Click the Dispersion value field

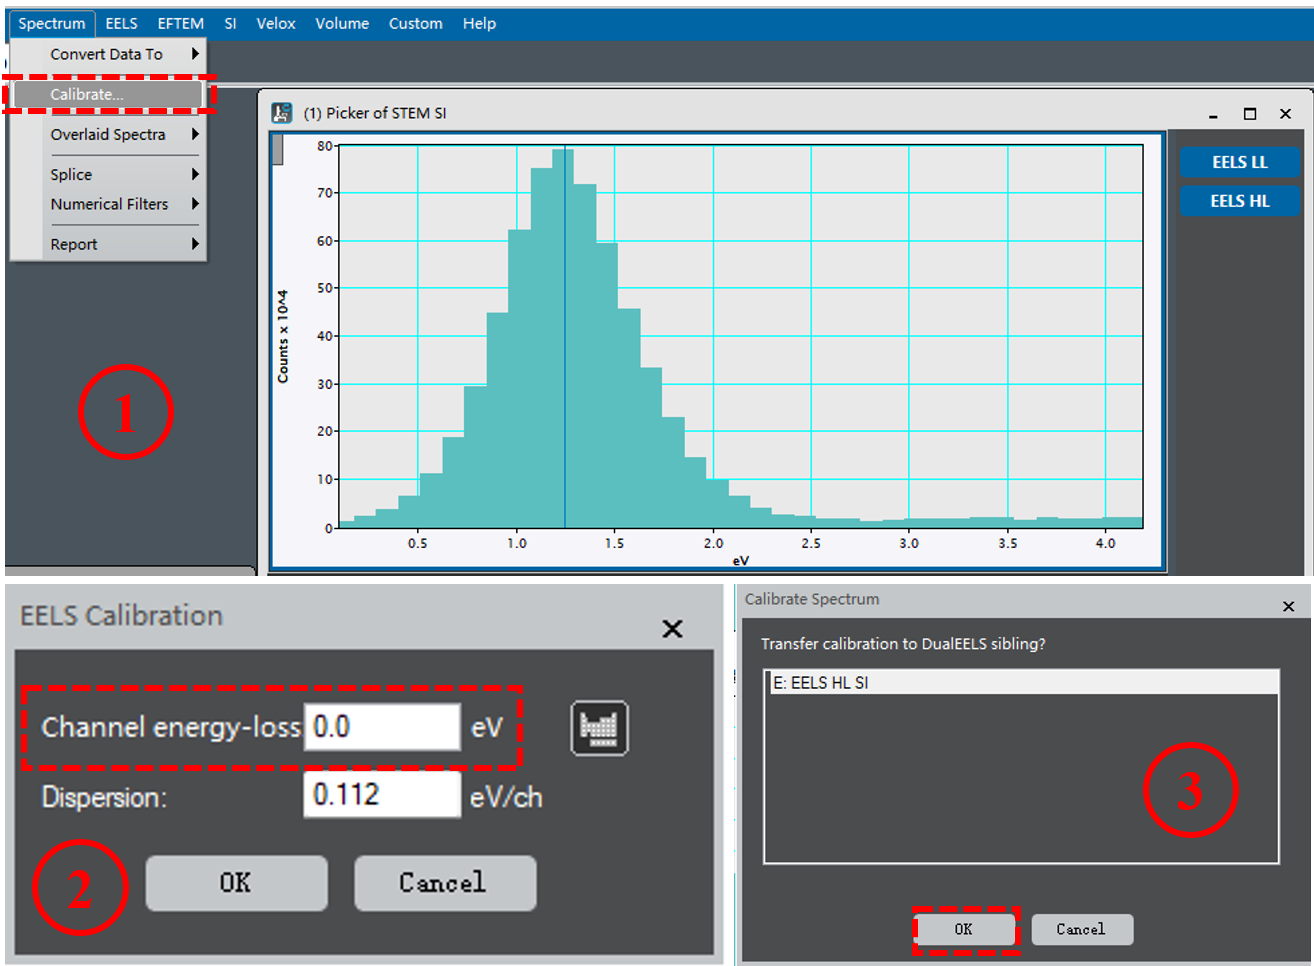(x=381, y=795)
